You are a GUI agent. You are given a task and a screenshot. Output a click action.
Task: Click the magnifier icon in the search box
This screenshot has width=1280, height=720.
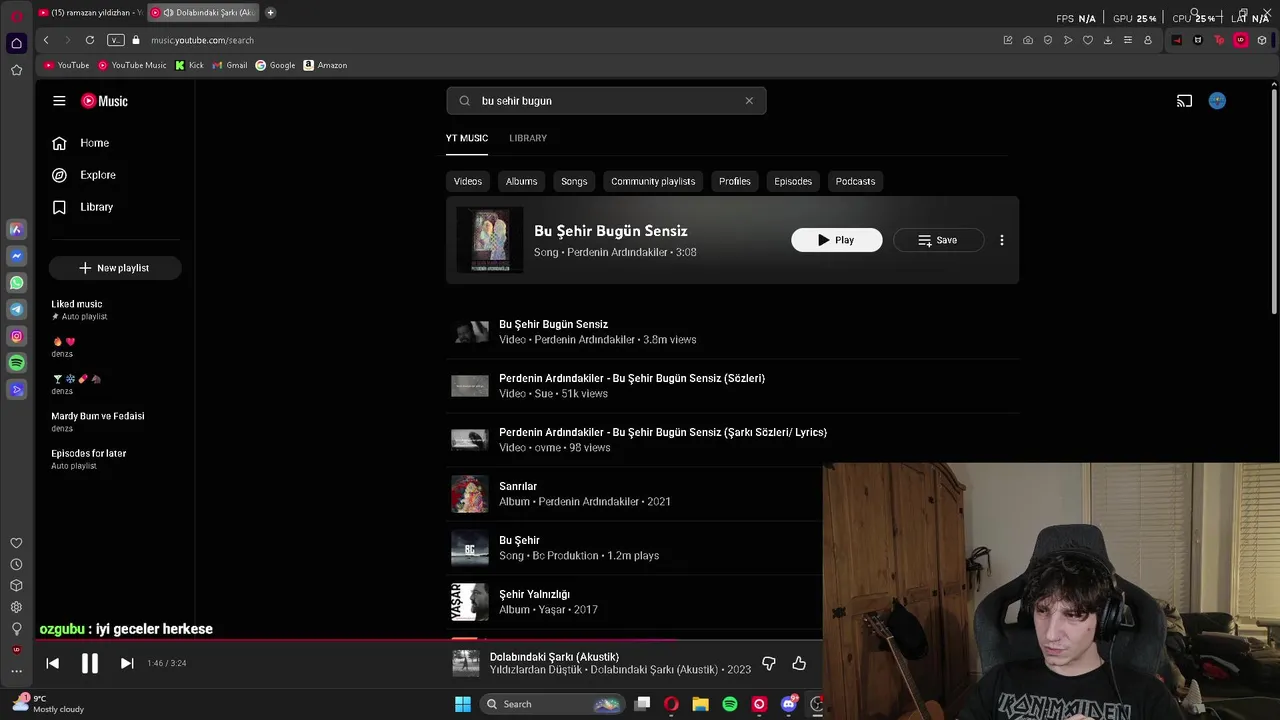[464, 101]
